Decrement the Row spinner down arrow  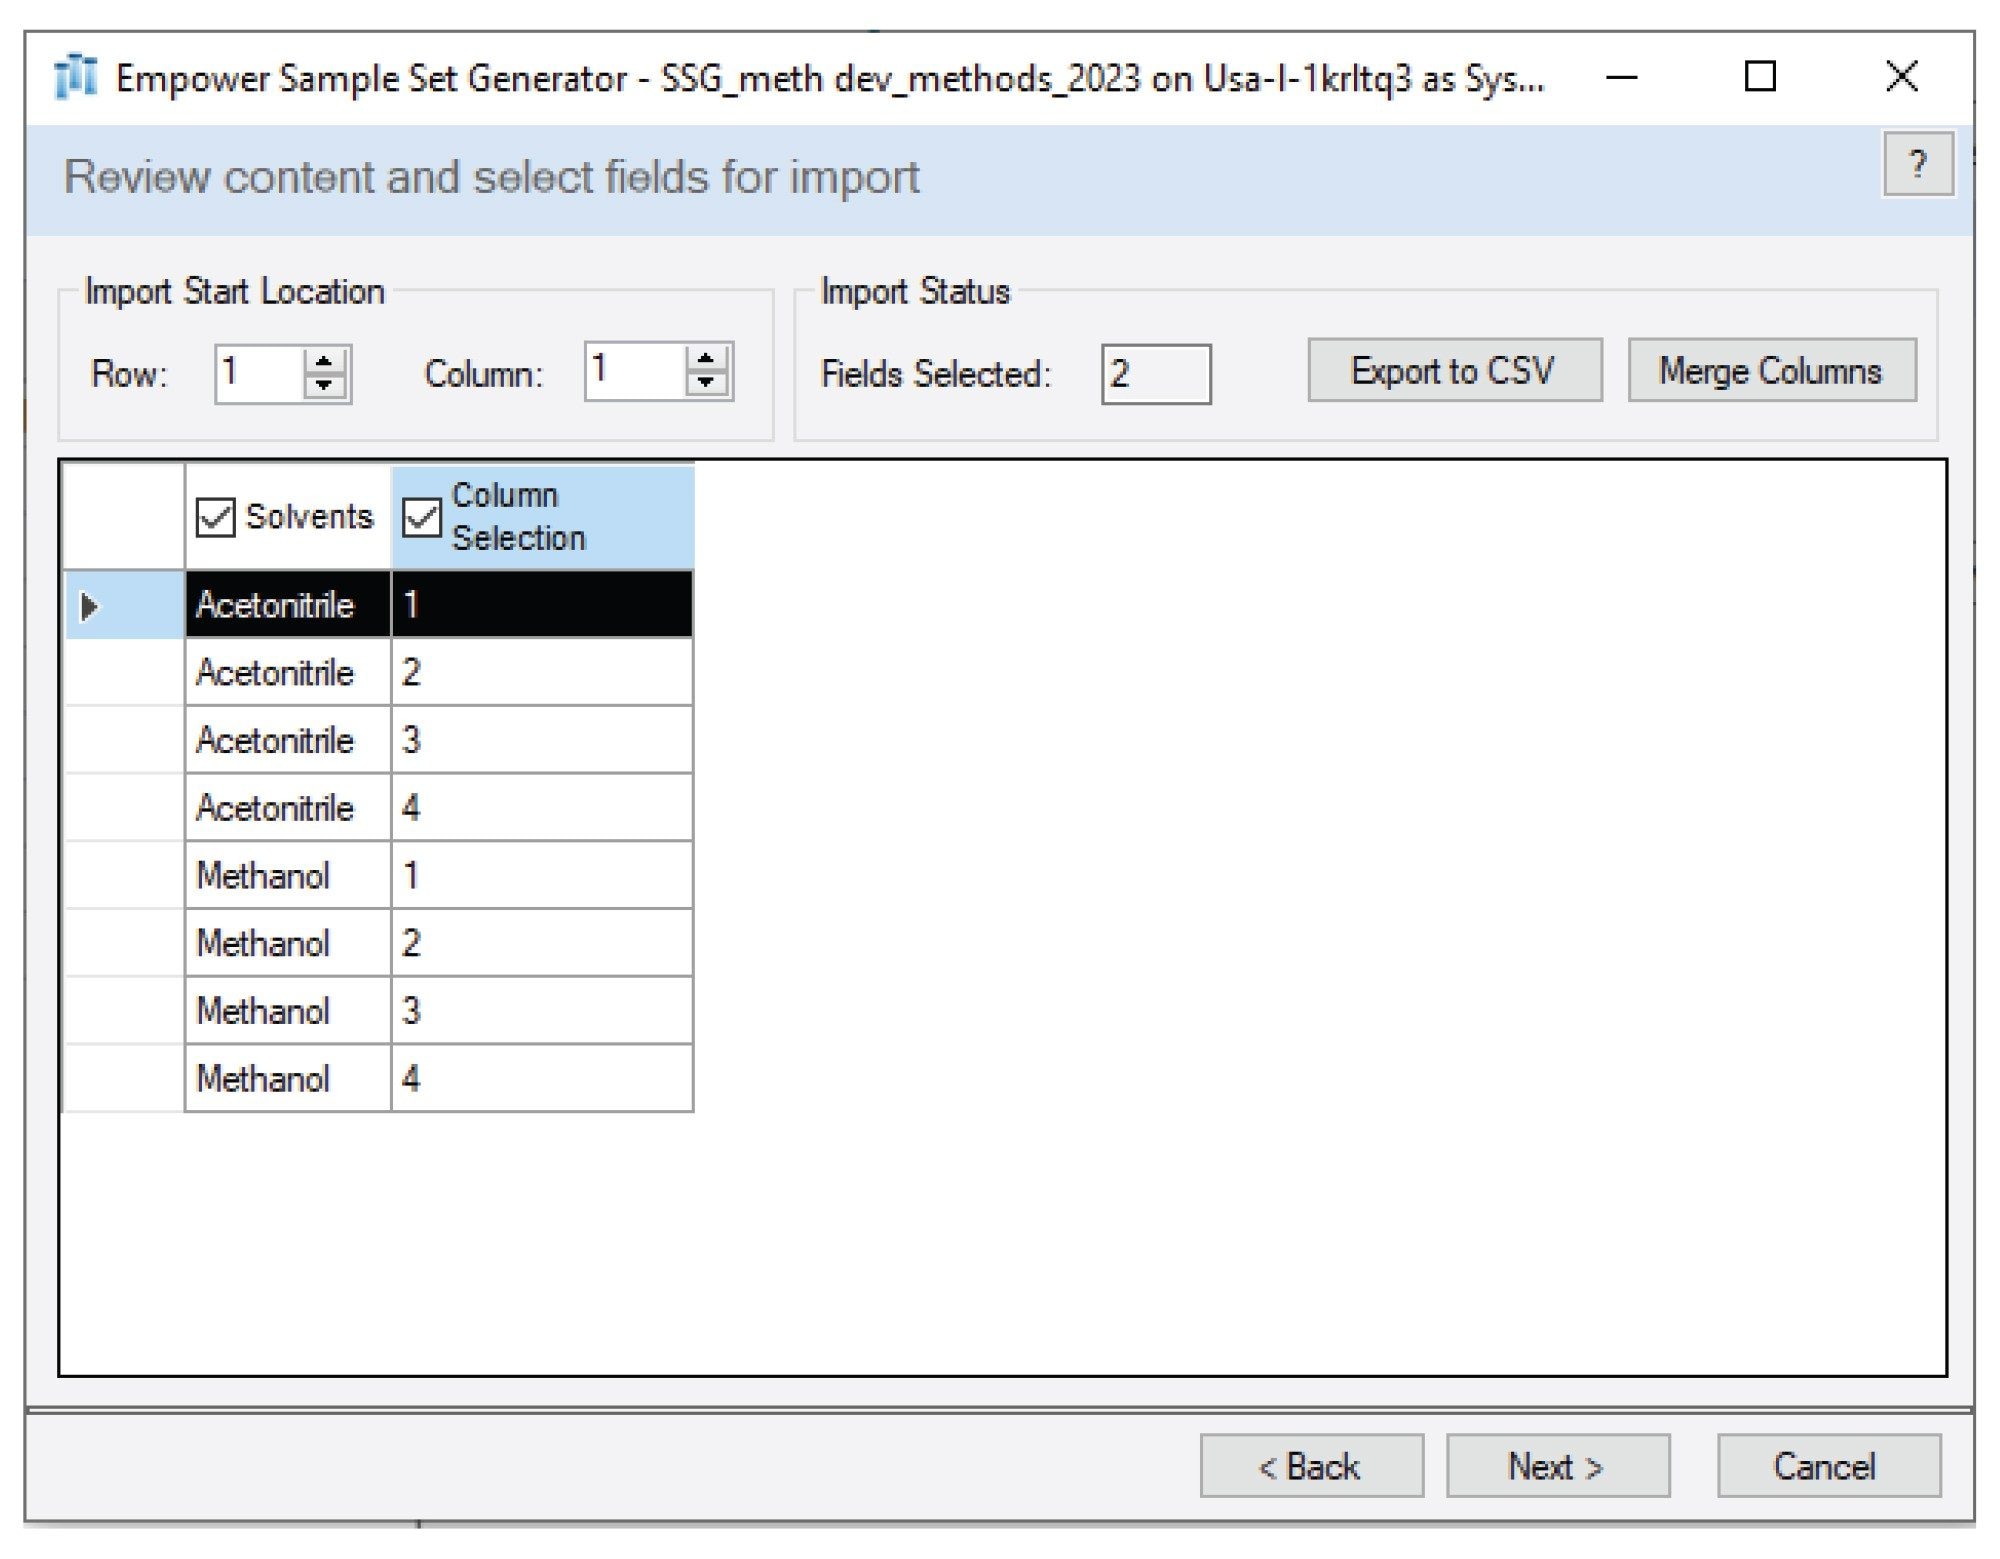324,385
